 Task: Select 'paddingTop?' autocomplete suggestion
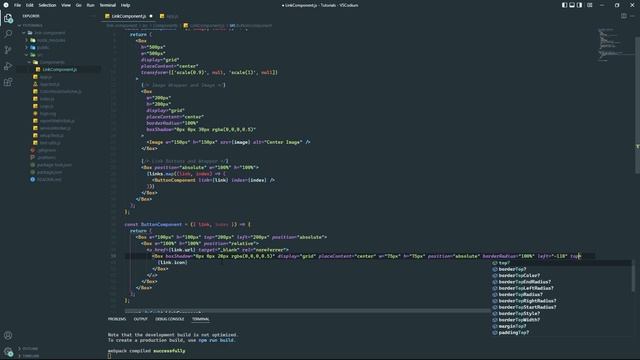562,333
